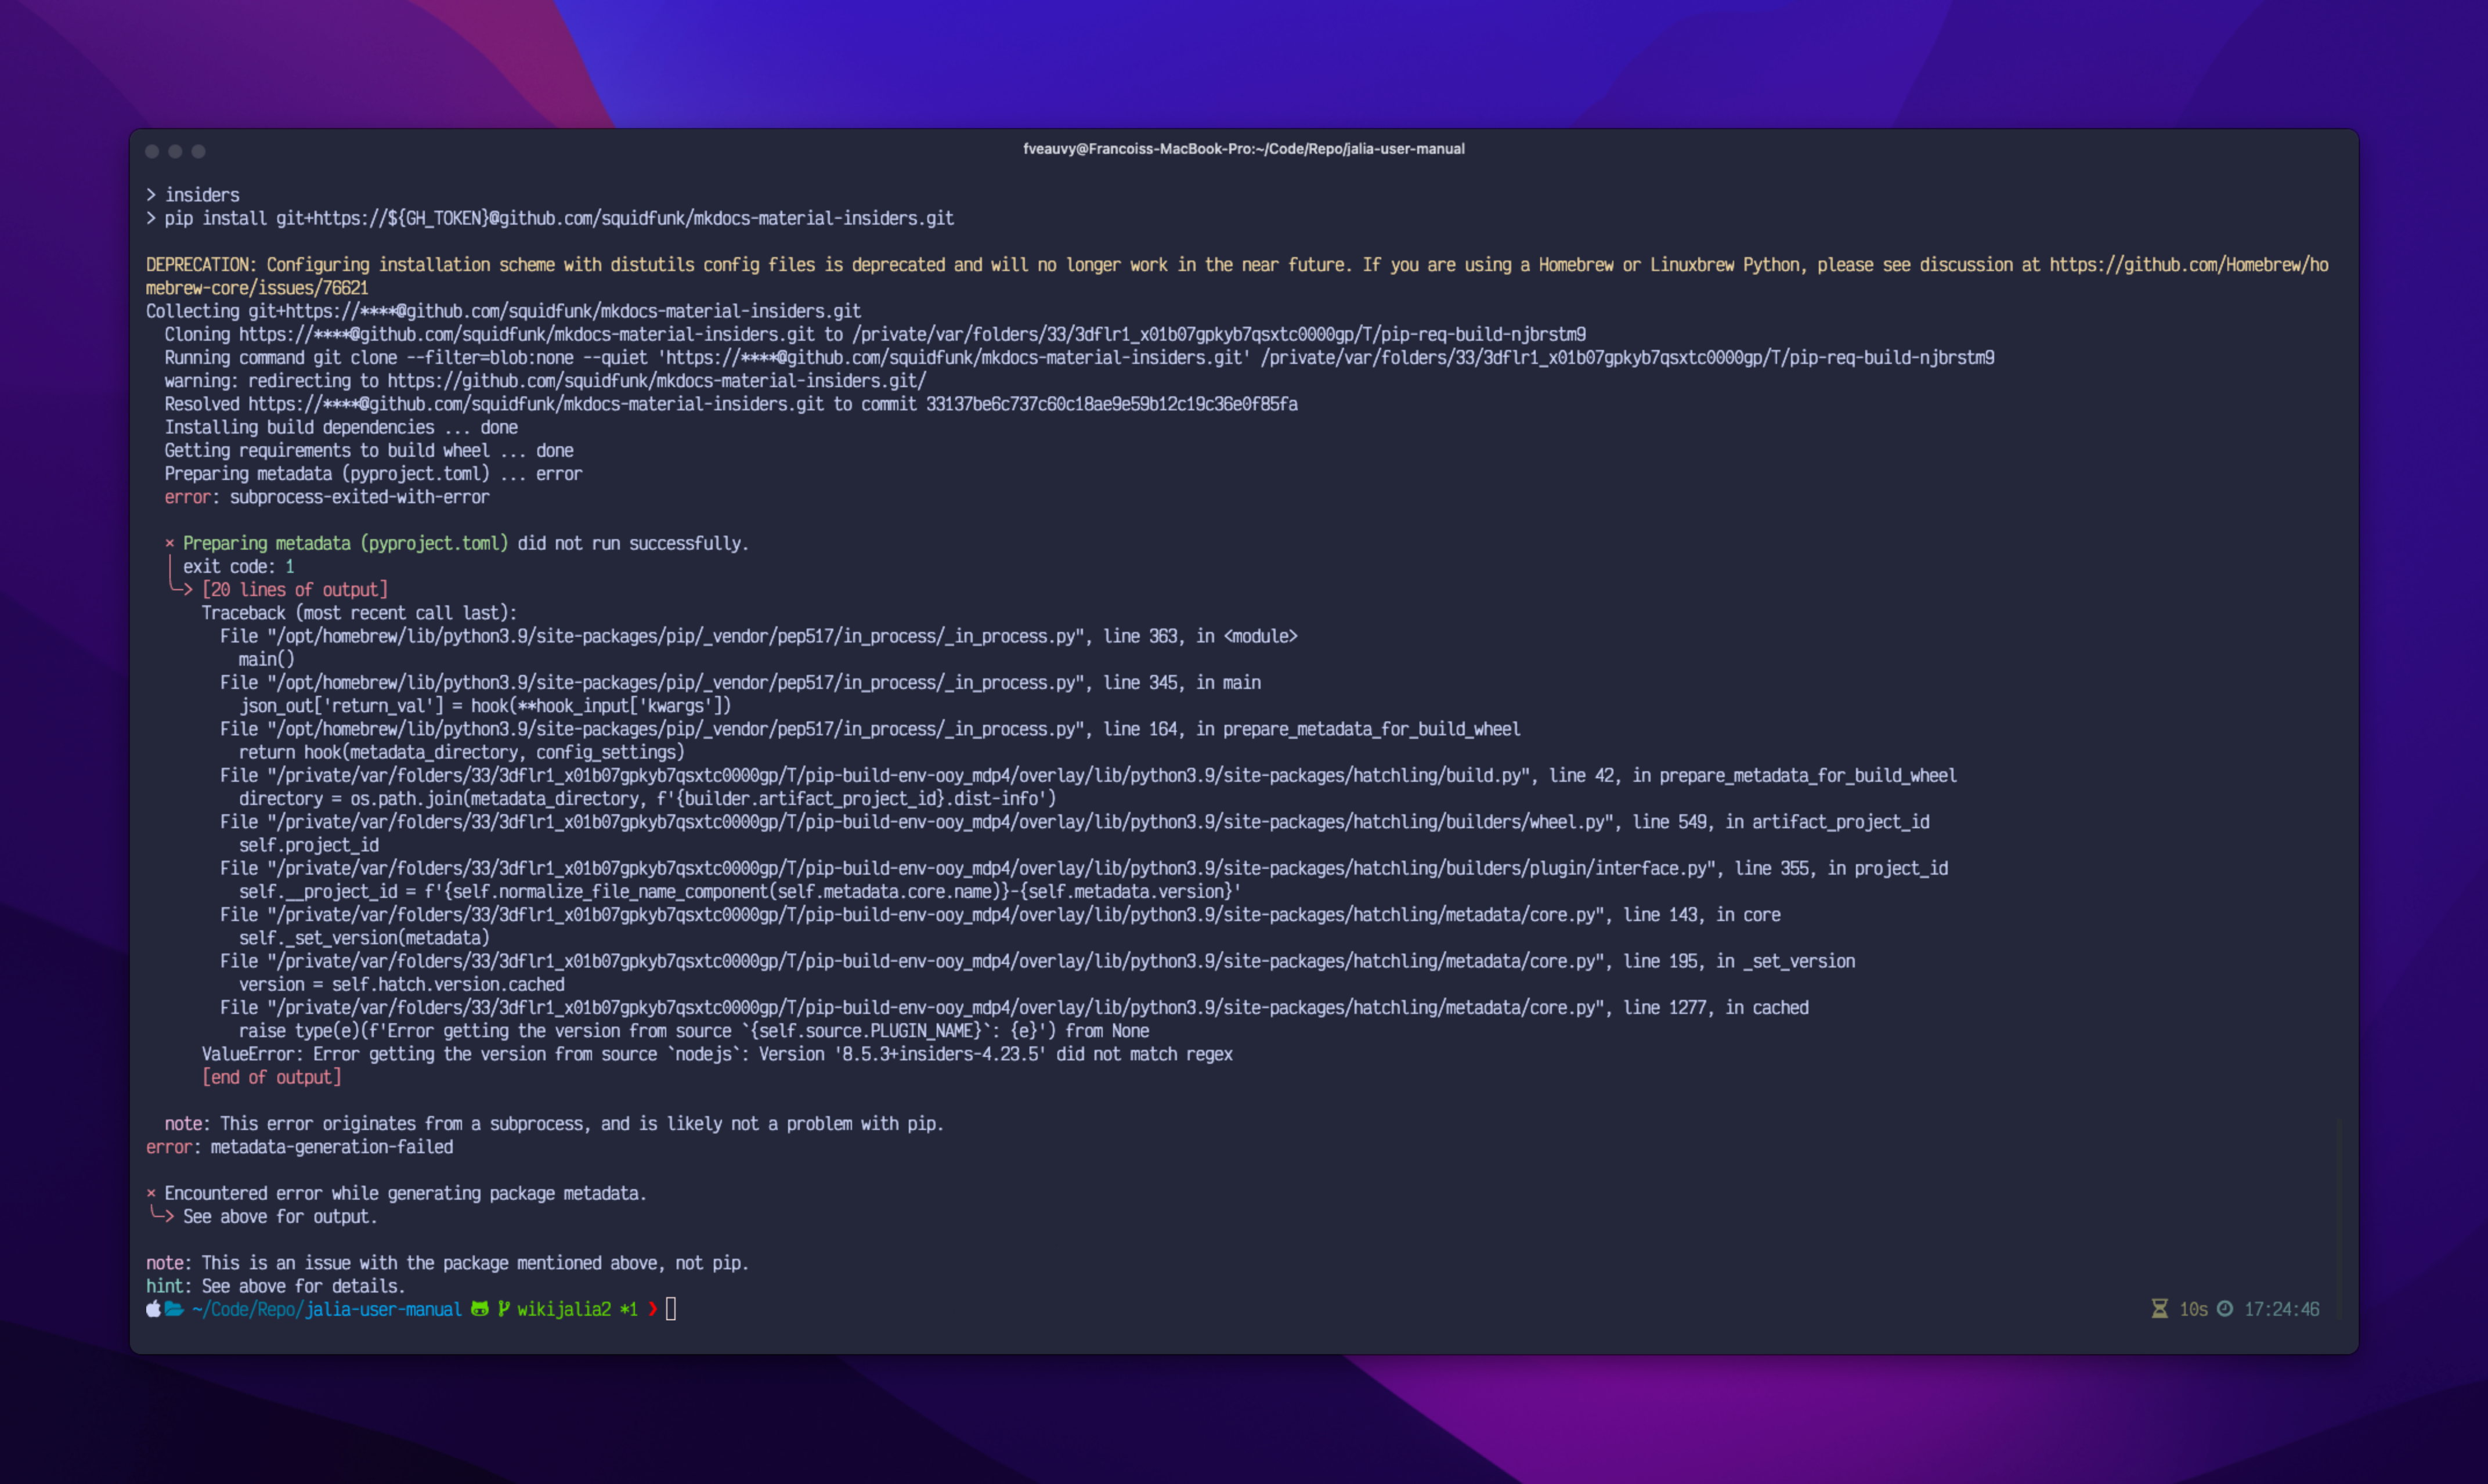Image resolution: width=2488 pixels, height=1484 pixels.
Task: Click the 'main()' traceback line
Action: 267,659
